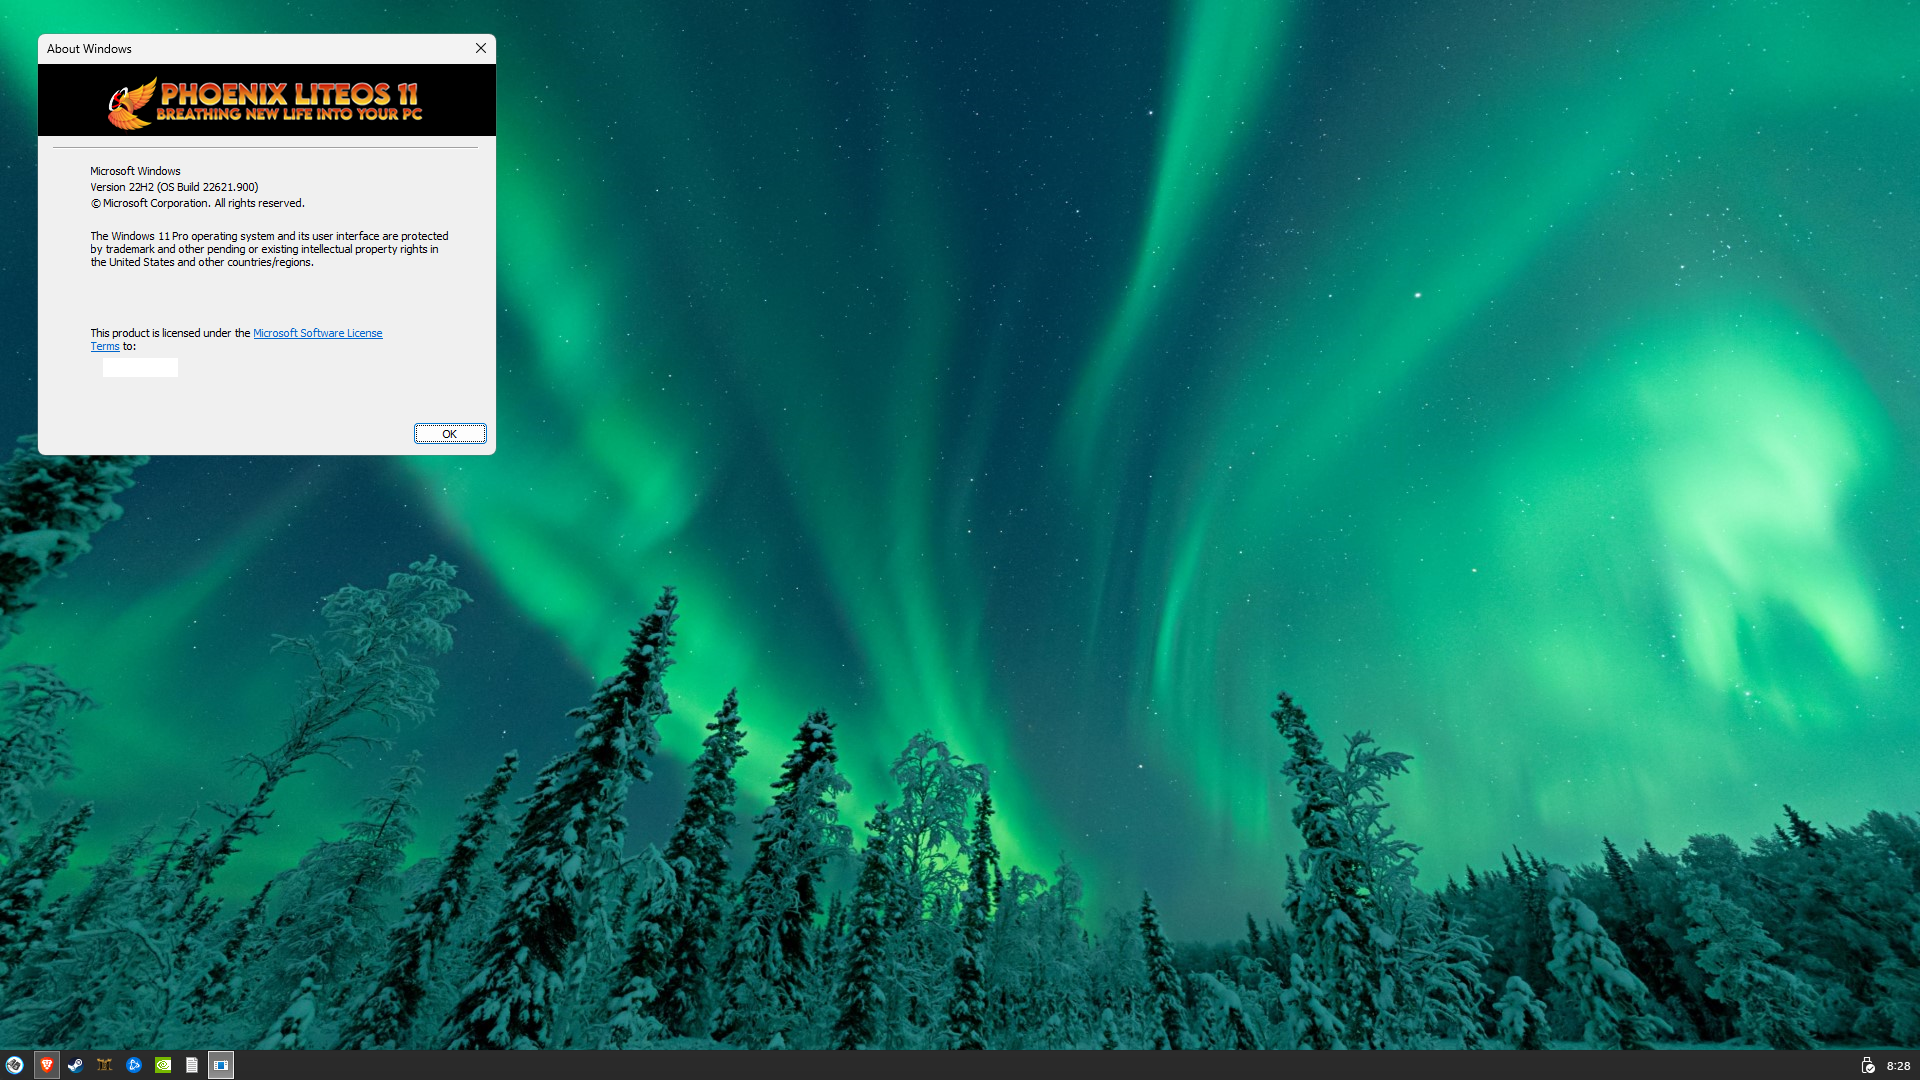
Task: Click the blank licensee name box
Action: 140,367
